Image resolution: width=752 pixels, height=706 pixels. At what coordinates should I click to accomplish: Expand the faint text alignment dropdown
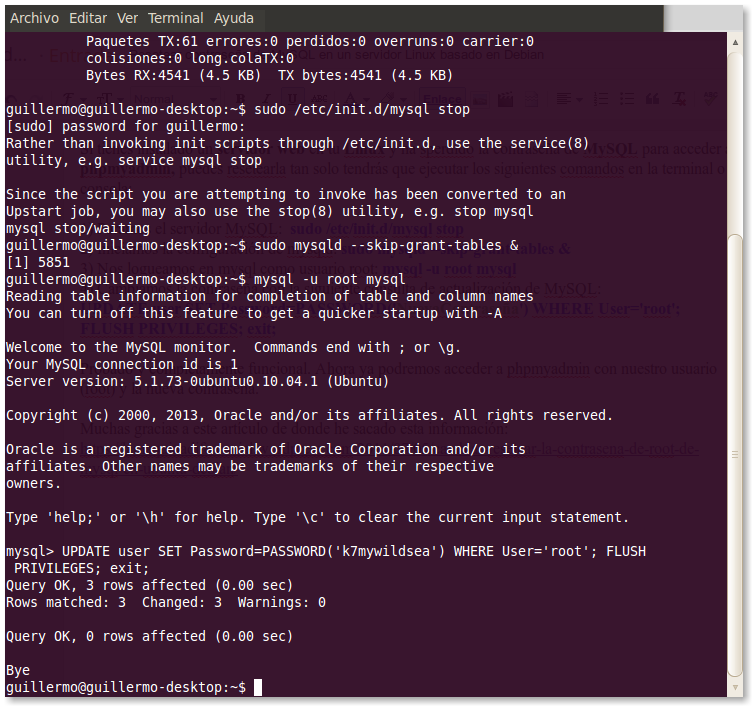(570, 99)
